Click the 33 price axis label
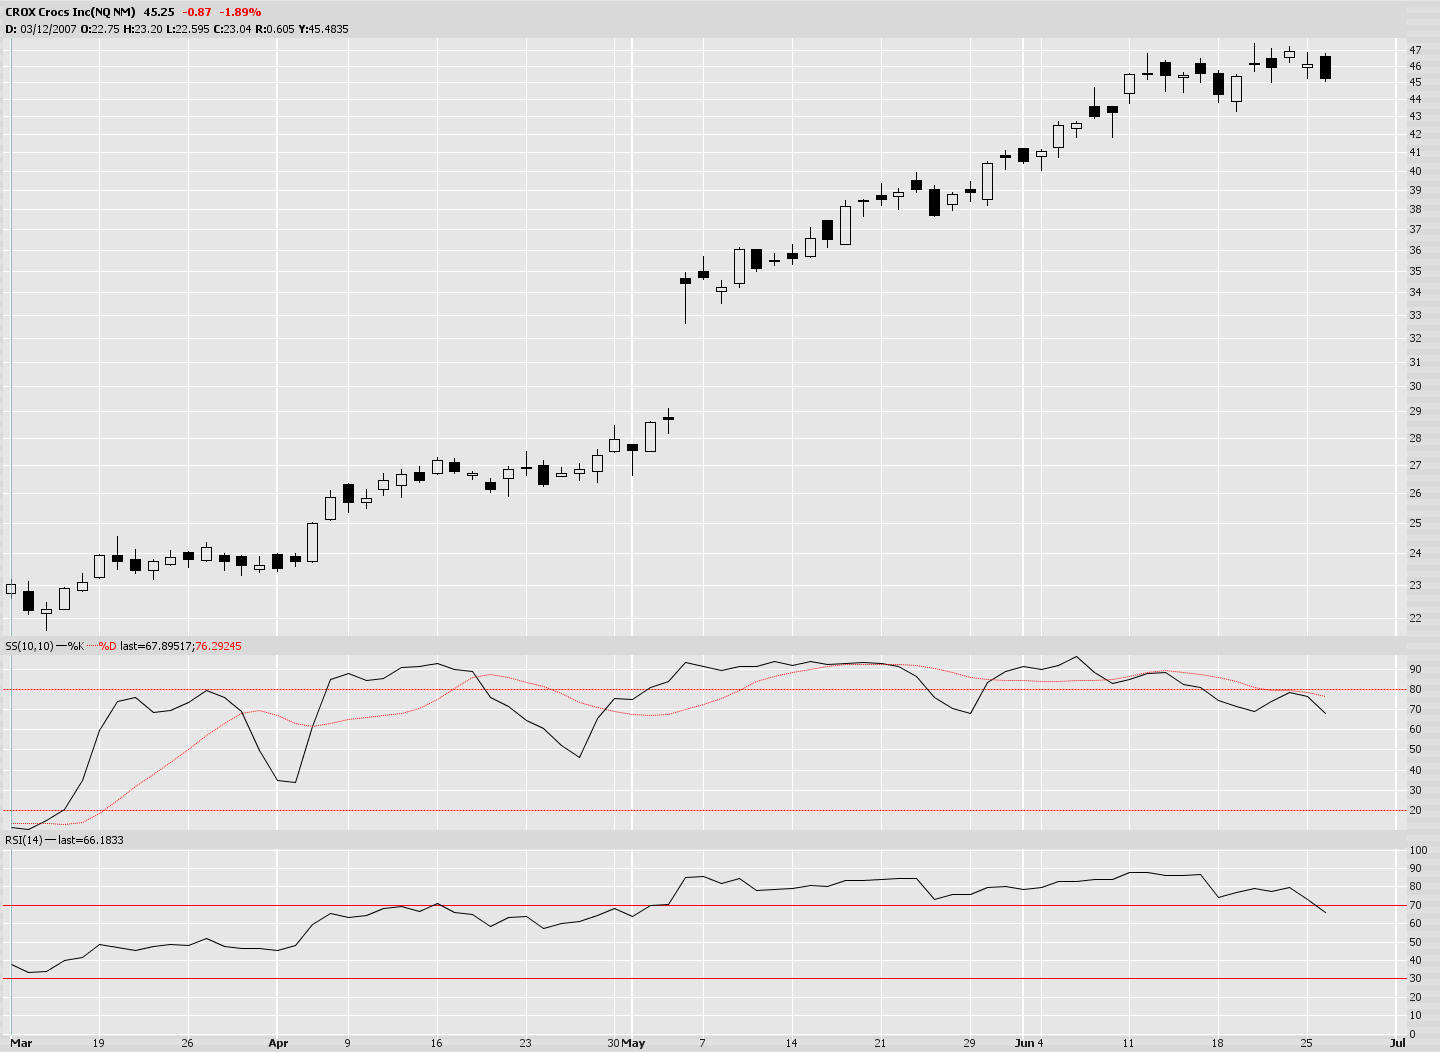The image size is (1440, 1052). [x=1415, y=315]
